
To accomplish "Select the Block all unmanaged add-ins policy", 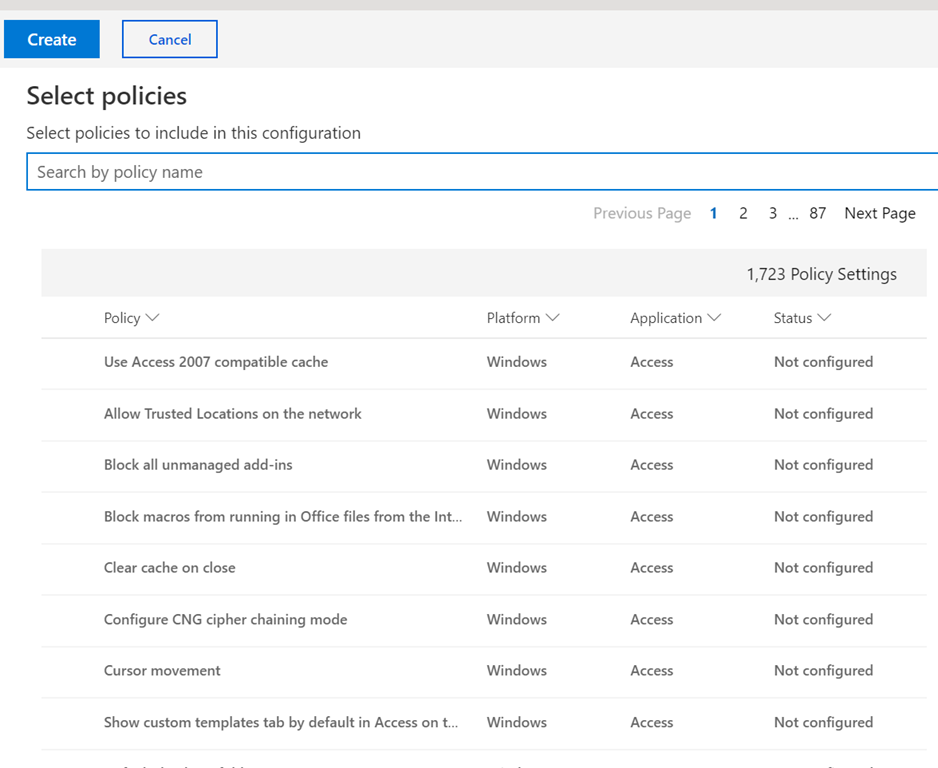I will coord(198,465).
